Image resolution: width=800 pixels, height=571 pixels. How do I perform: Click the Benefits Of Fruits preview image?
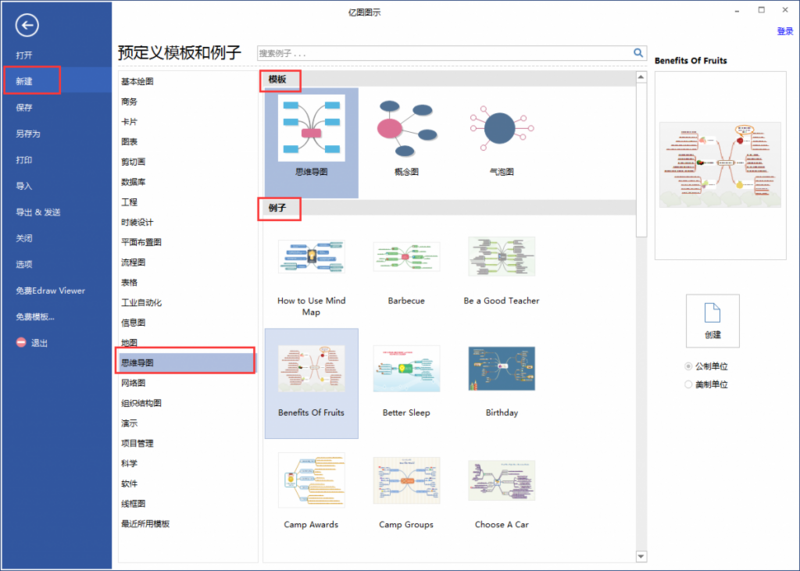[x=720, y=165]
